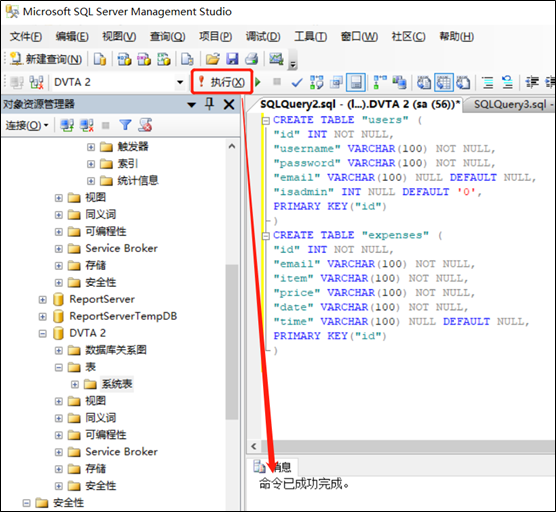This screenshot has width=556, height=512.
Task: Switch to Results to Grid
Action: pyautogui.click(x=444, y=82)
